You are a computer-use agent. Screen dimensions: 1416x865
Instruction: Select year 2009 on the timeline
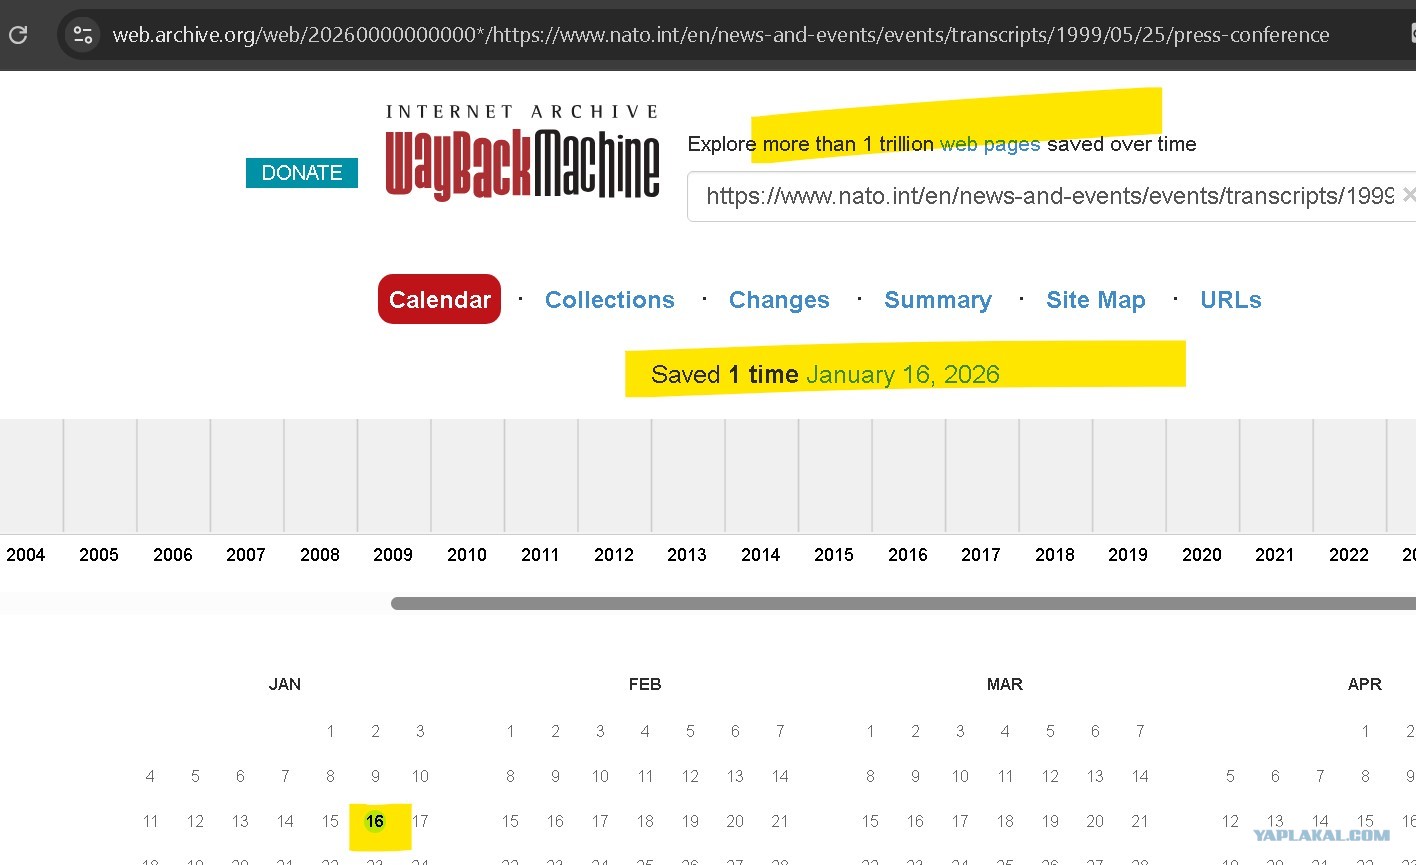(x=393, y=555)
